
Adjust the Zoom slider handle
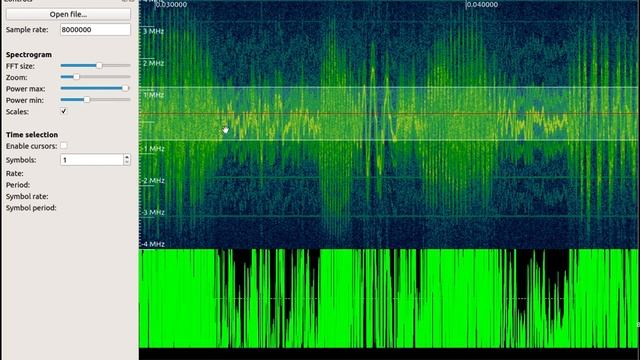click(x=76, y=77)
